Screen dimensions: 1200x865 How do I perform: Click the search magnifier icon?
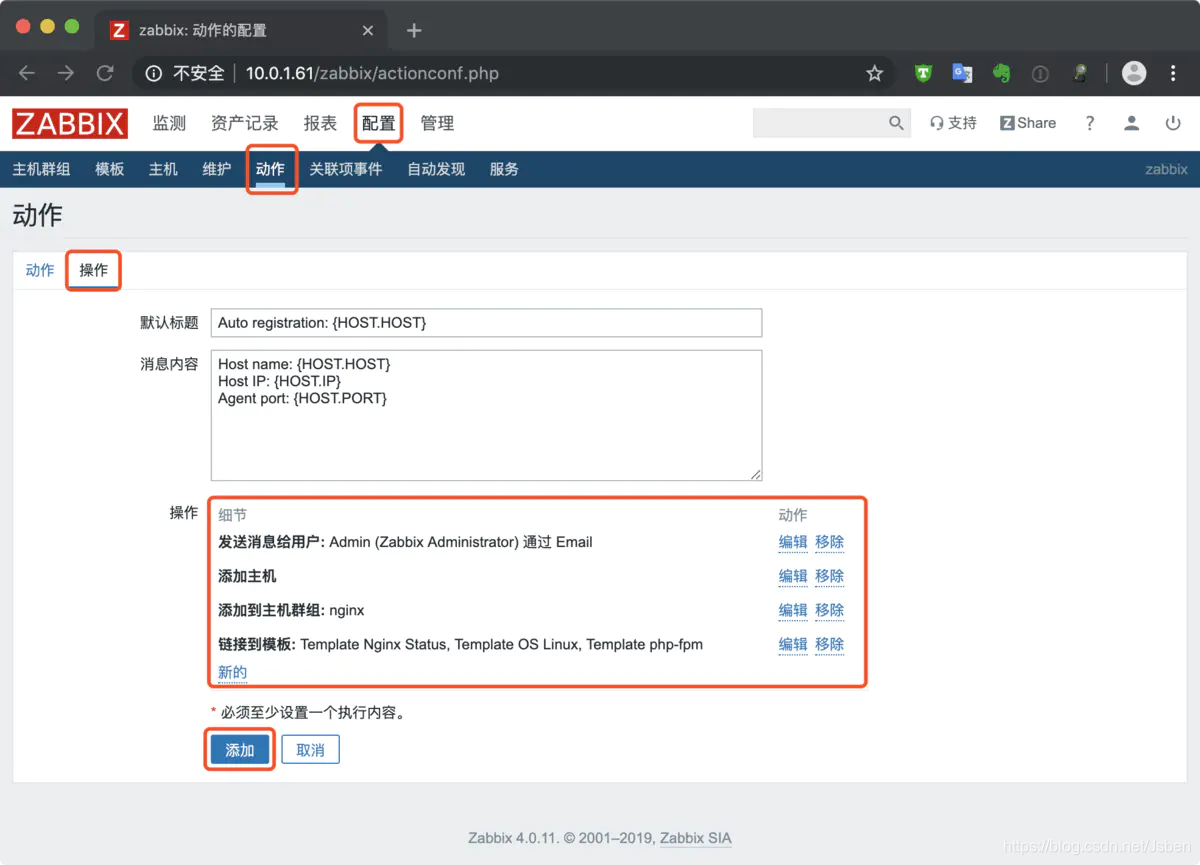[896, 123]
